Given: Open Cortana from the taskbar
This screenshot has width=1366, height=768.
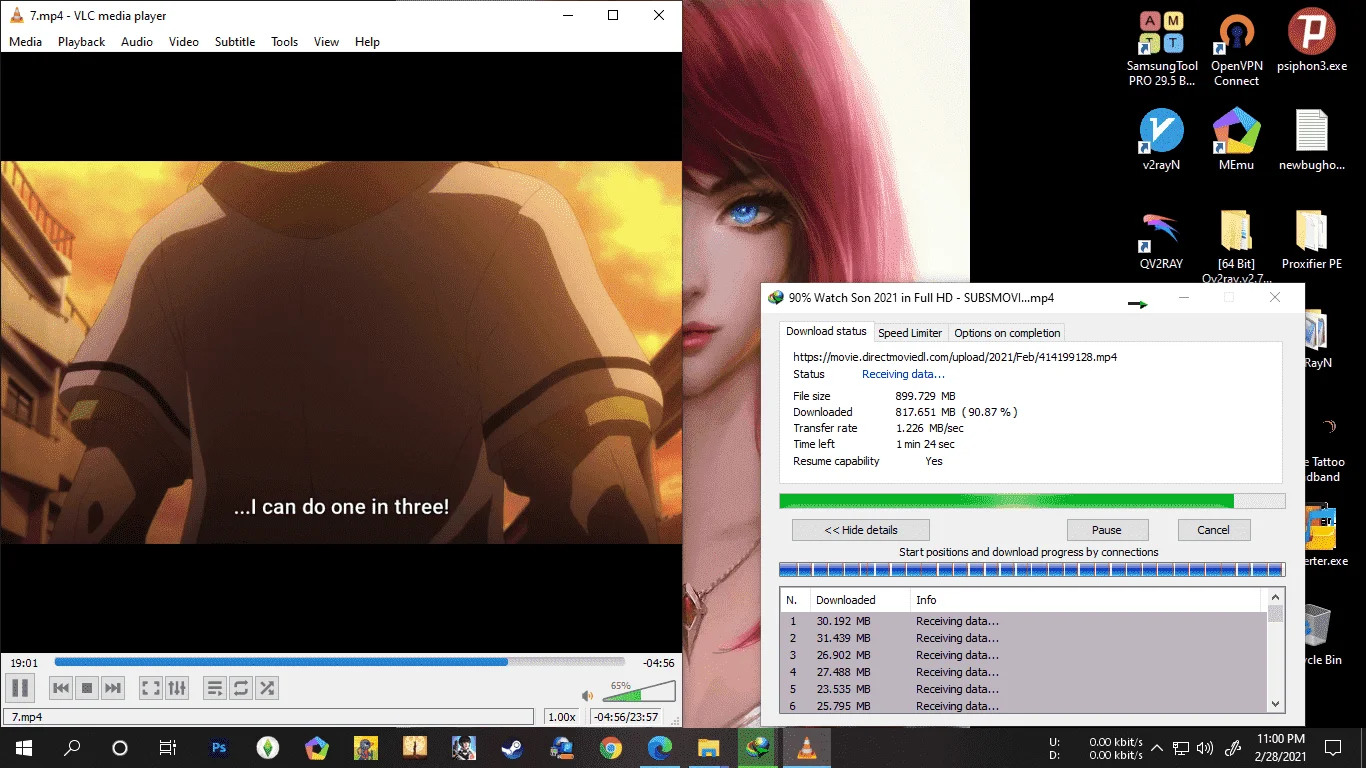Looking at the screenshot, I should pos(120,747).
